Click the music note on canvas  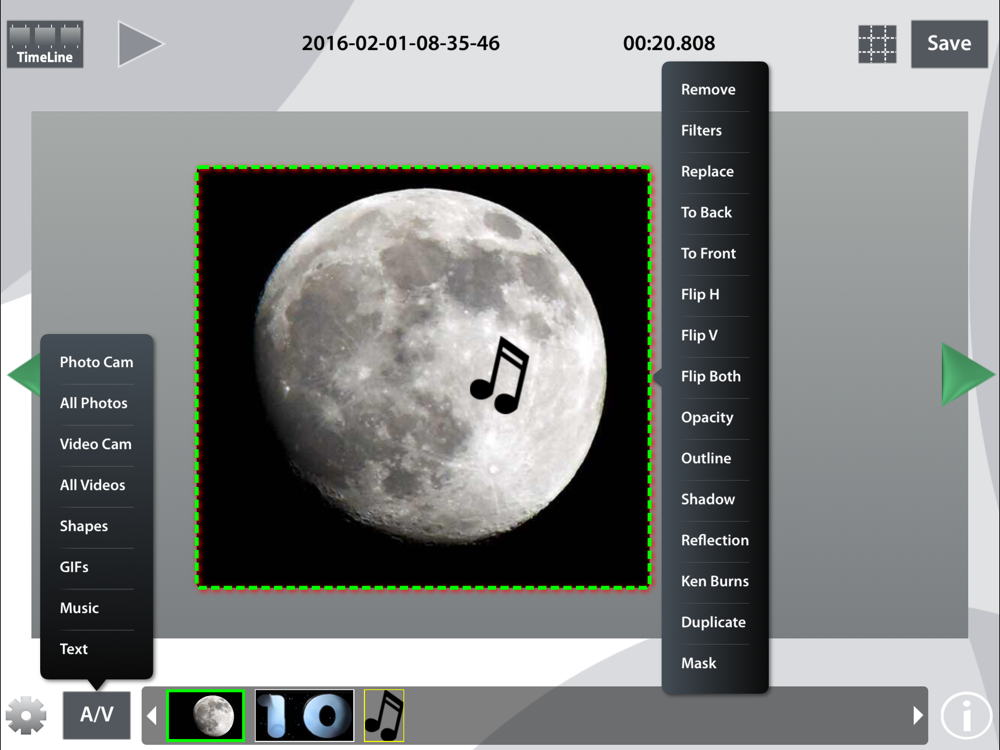coord(499,376)
